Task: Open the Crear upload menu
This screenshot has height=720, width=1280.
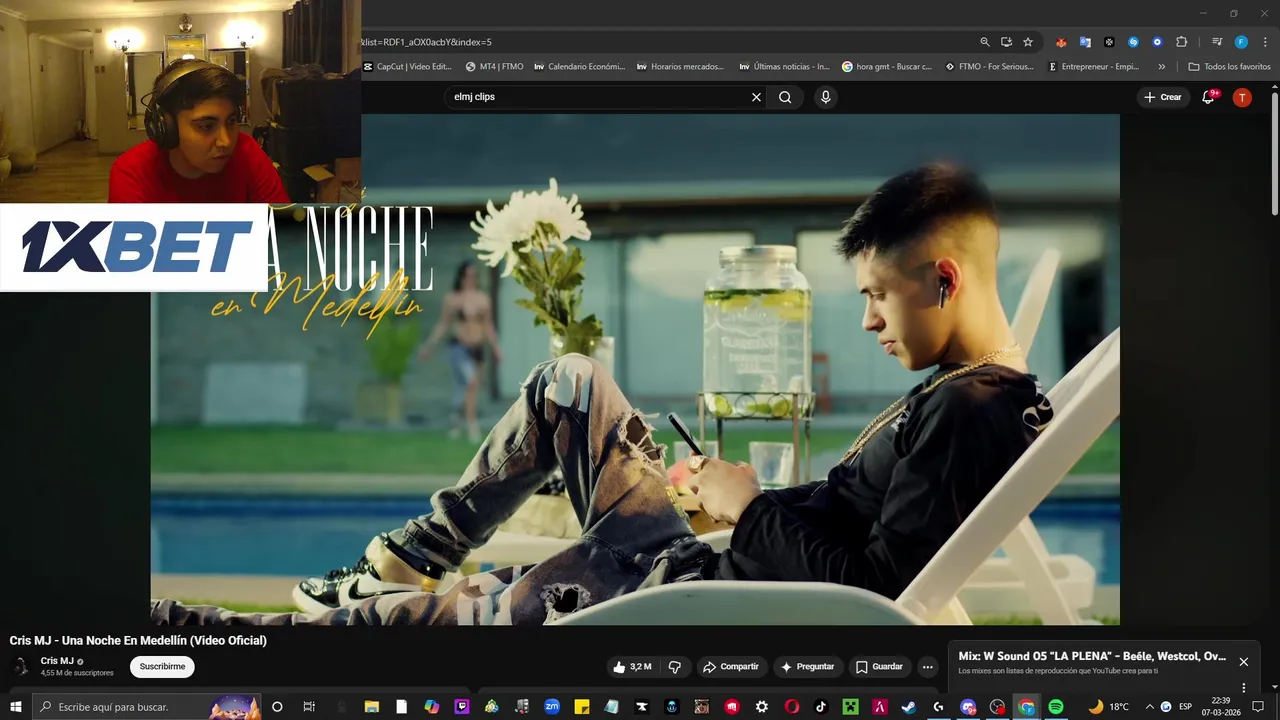Action: pyautogui.click(x=1163, y=97)
